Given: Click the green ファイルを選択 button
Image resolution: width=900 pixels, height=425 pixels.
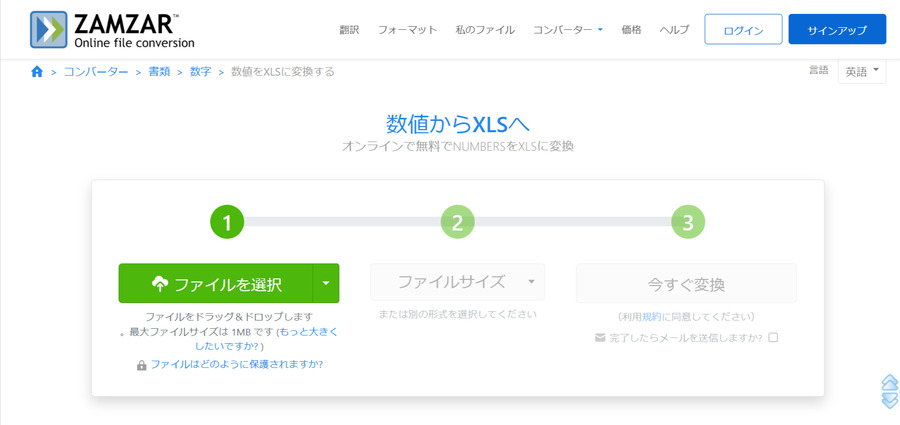Looking at the screenshot, I should pos(216,283).
